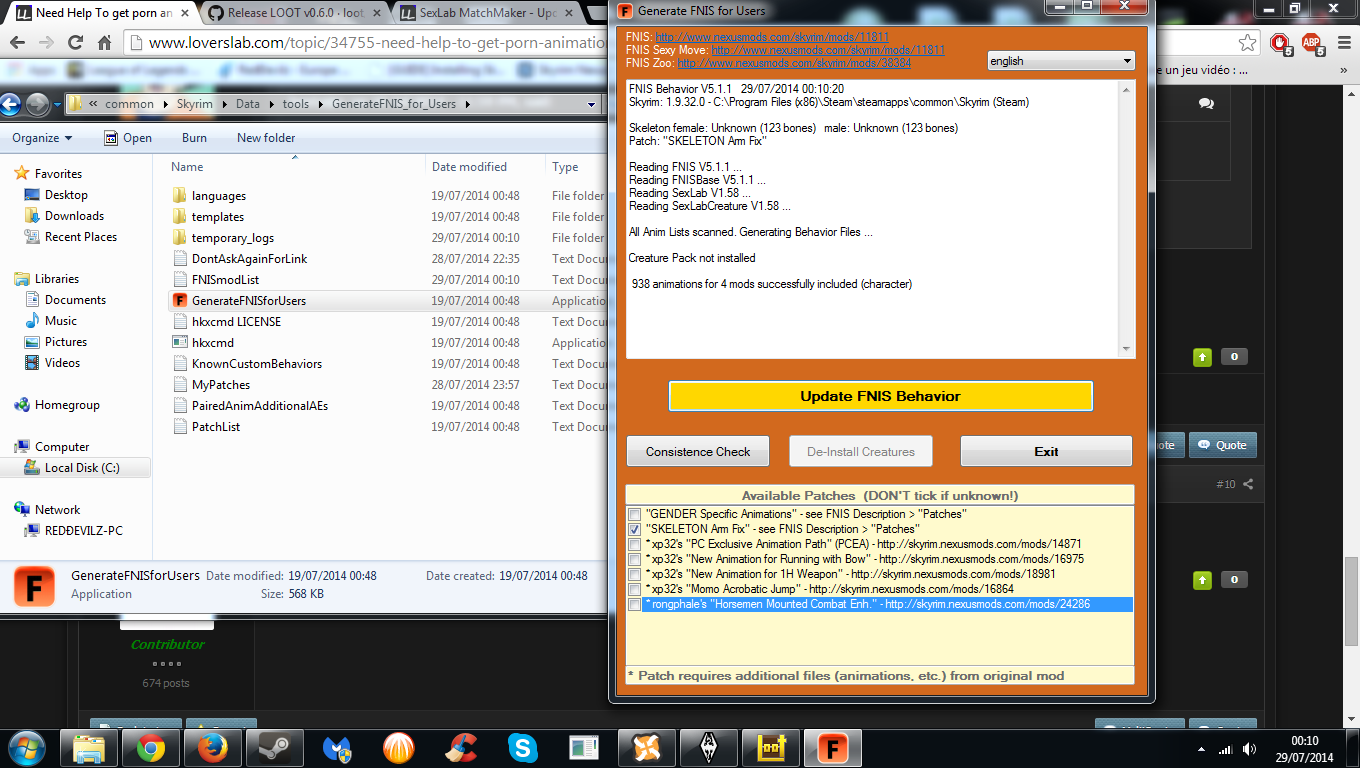Viewport: 1361px width, 768px height.
Task: Click the Chrome address bar URL
Action: tap(380, 43)
